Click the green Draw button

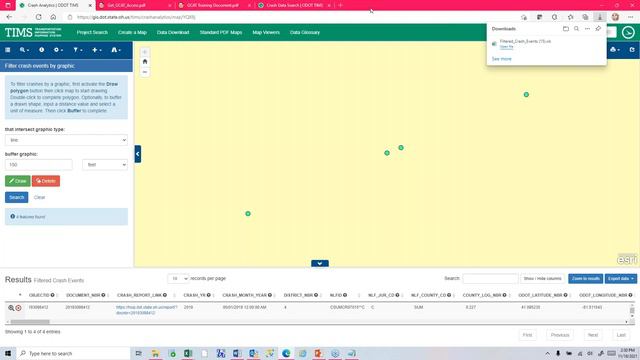point(18,181)
